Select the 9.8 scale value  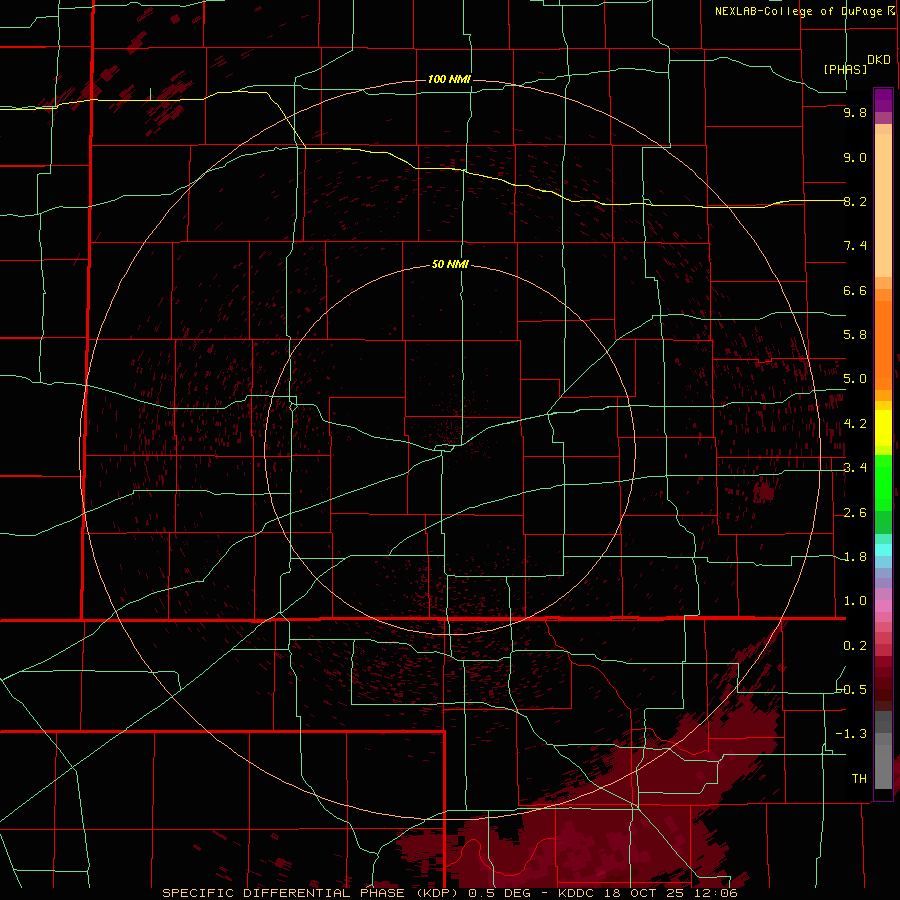(x=855, y=112)
